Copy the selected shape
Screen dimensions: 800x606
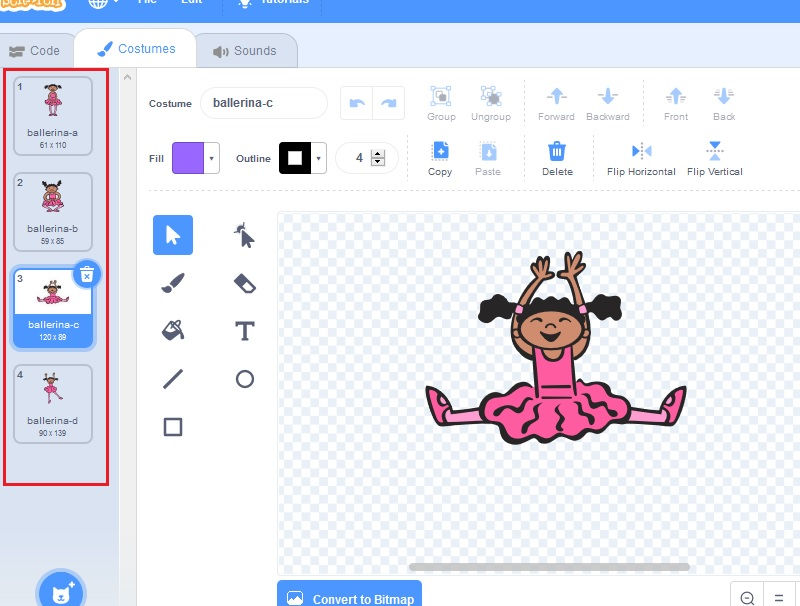(440, 159)
